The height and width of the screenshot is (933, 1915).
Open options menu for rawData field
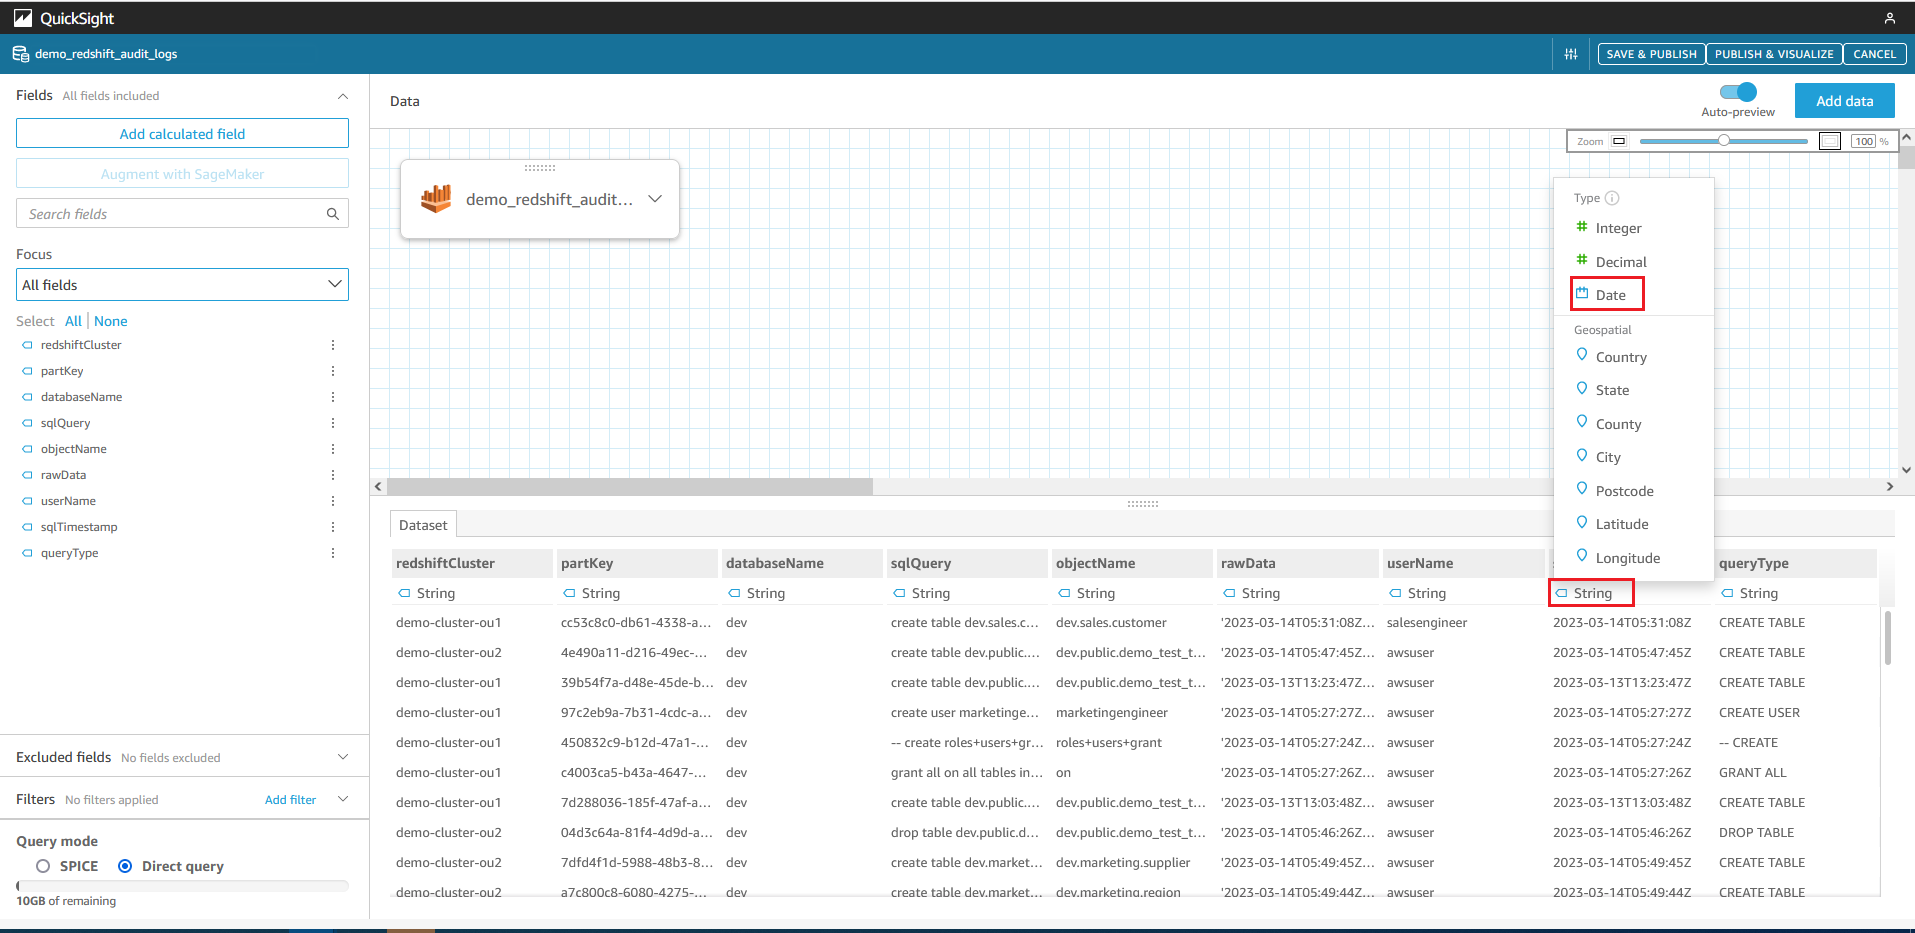point(333,475)
